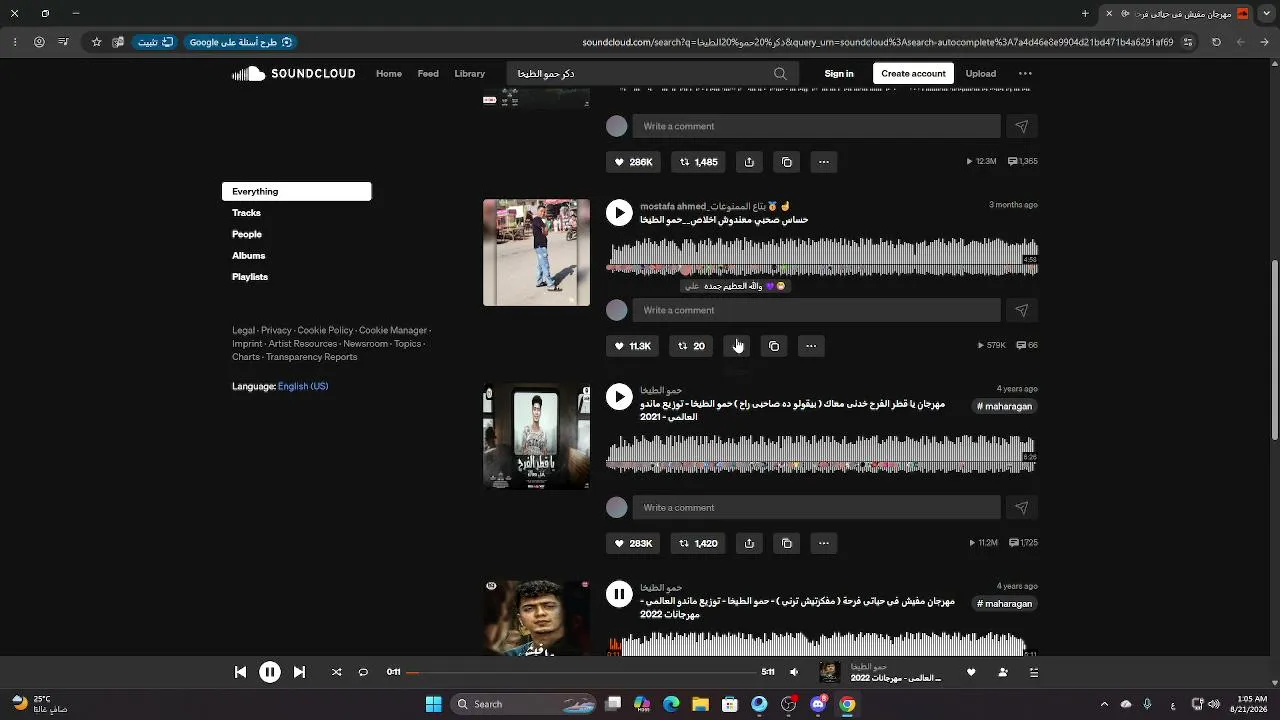Viewport: 1280px width, 720px height.
Task: Click the Create account button
Action: point(913,74)
